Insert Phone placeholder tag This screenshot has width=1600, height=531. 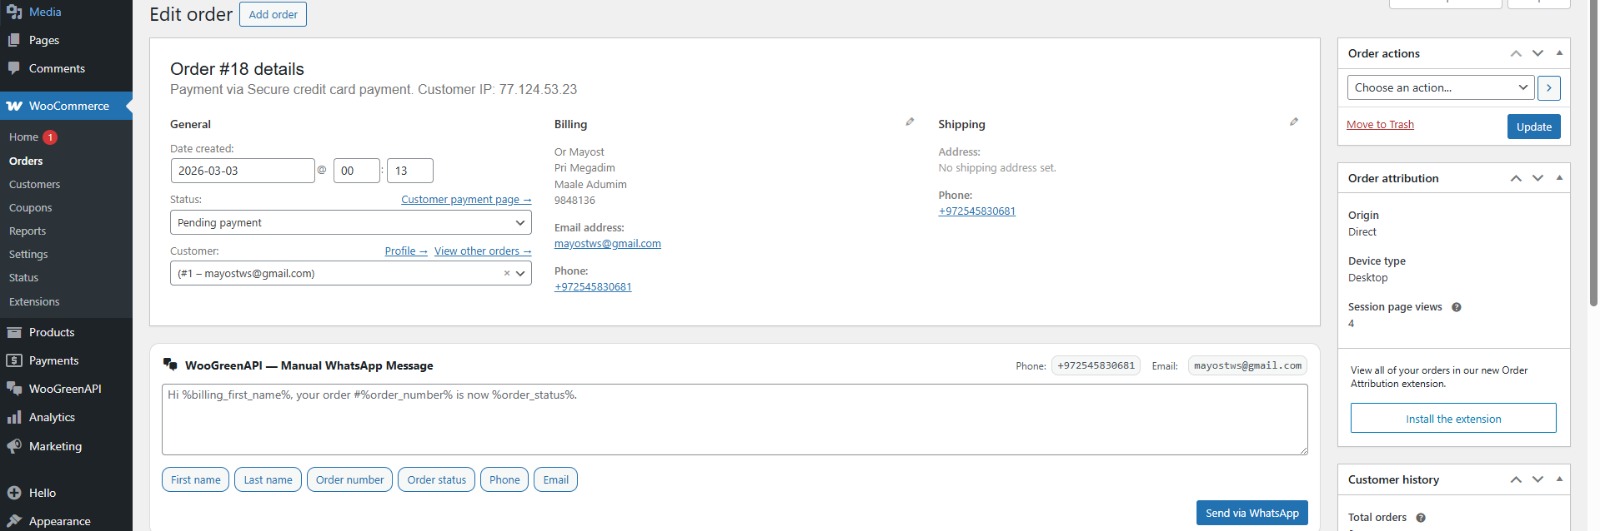[x=505, y=480]
